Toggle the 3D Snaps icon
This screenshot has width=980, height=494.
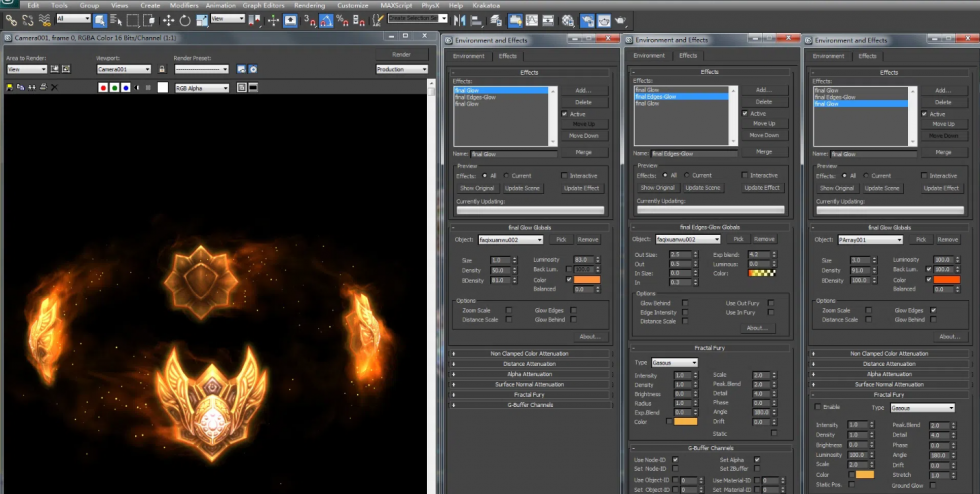point(310,20)
